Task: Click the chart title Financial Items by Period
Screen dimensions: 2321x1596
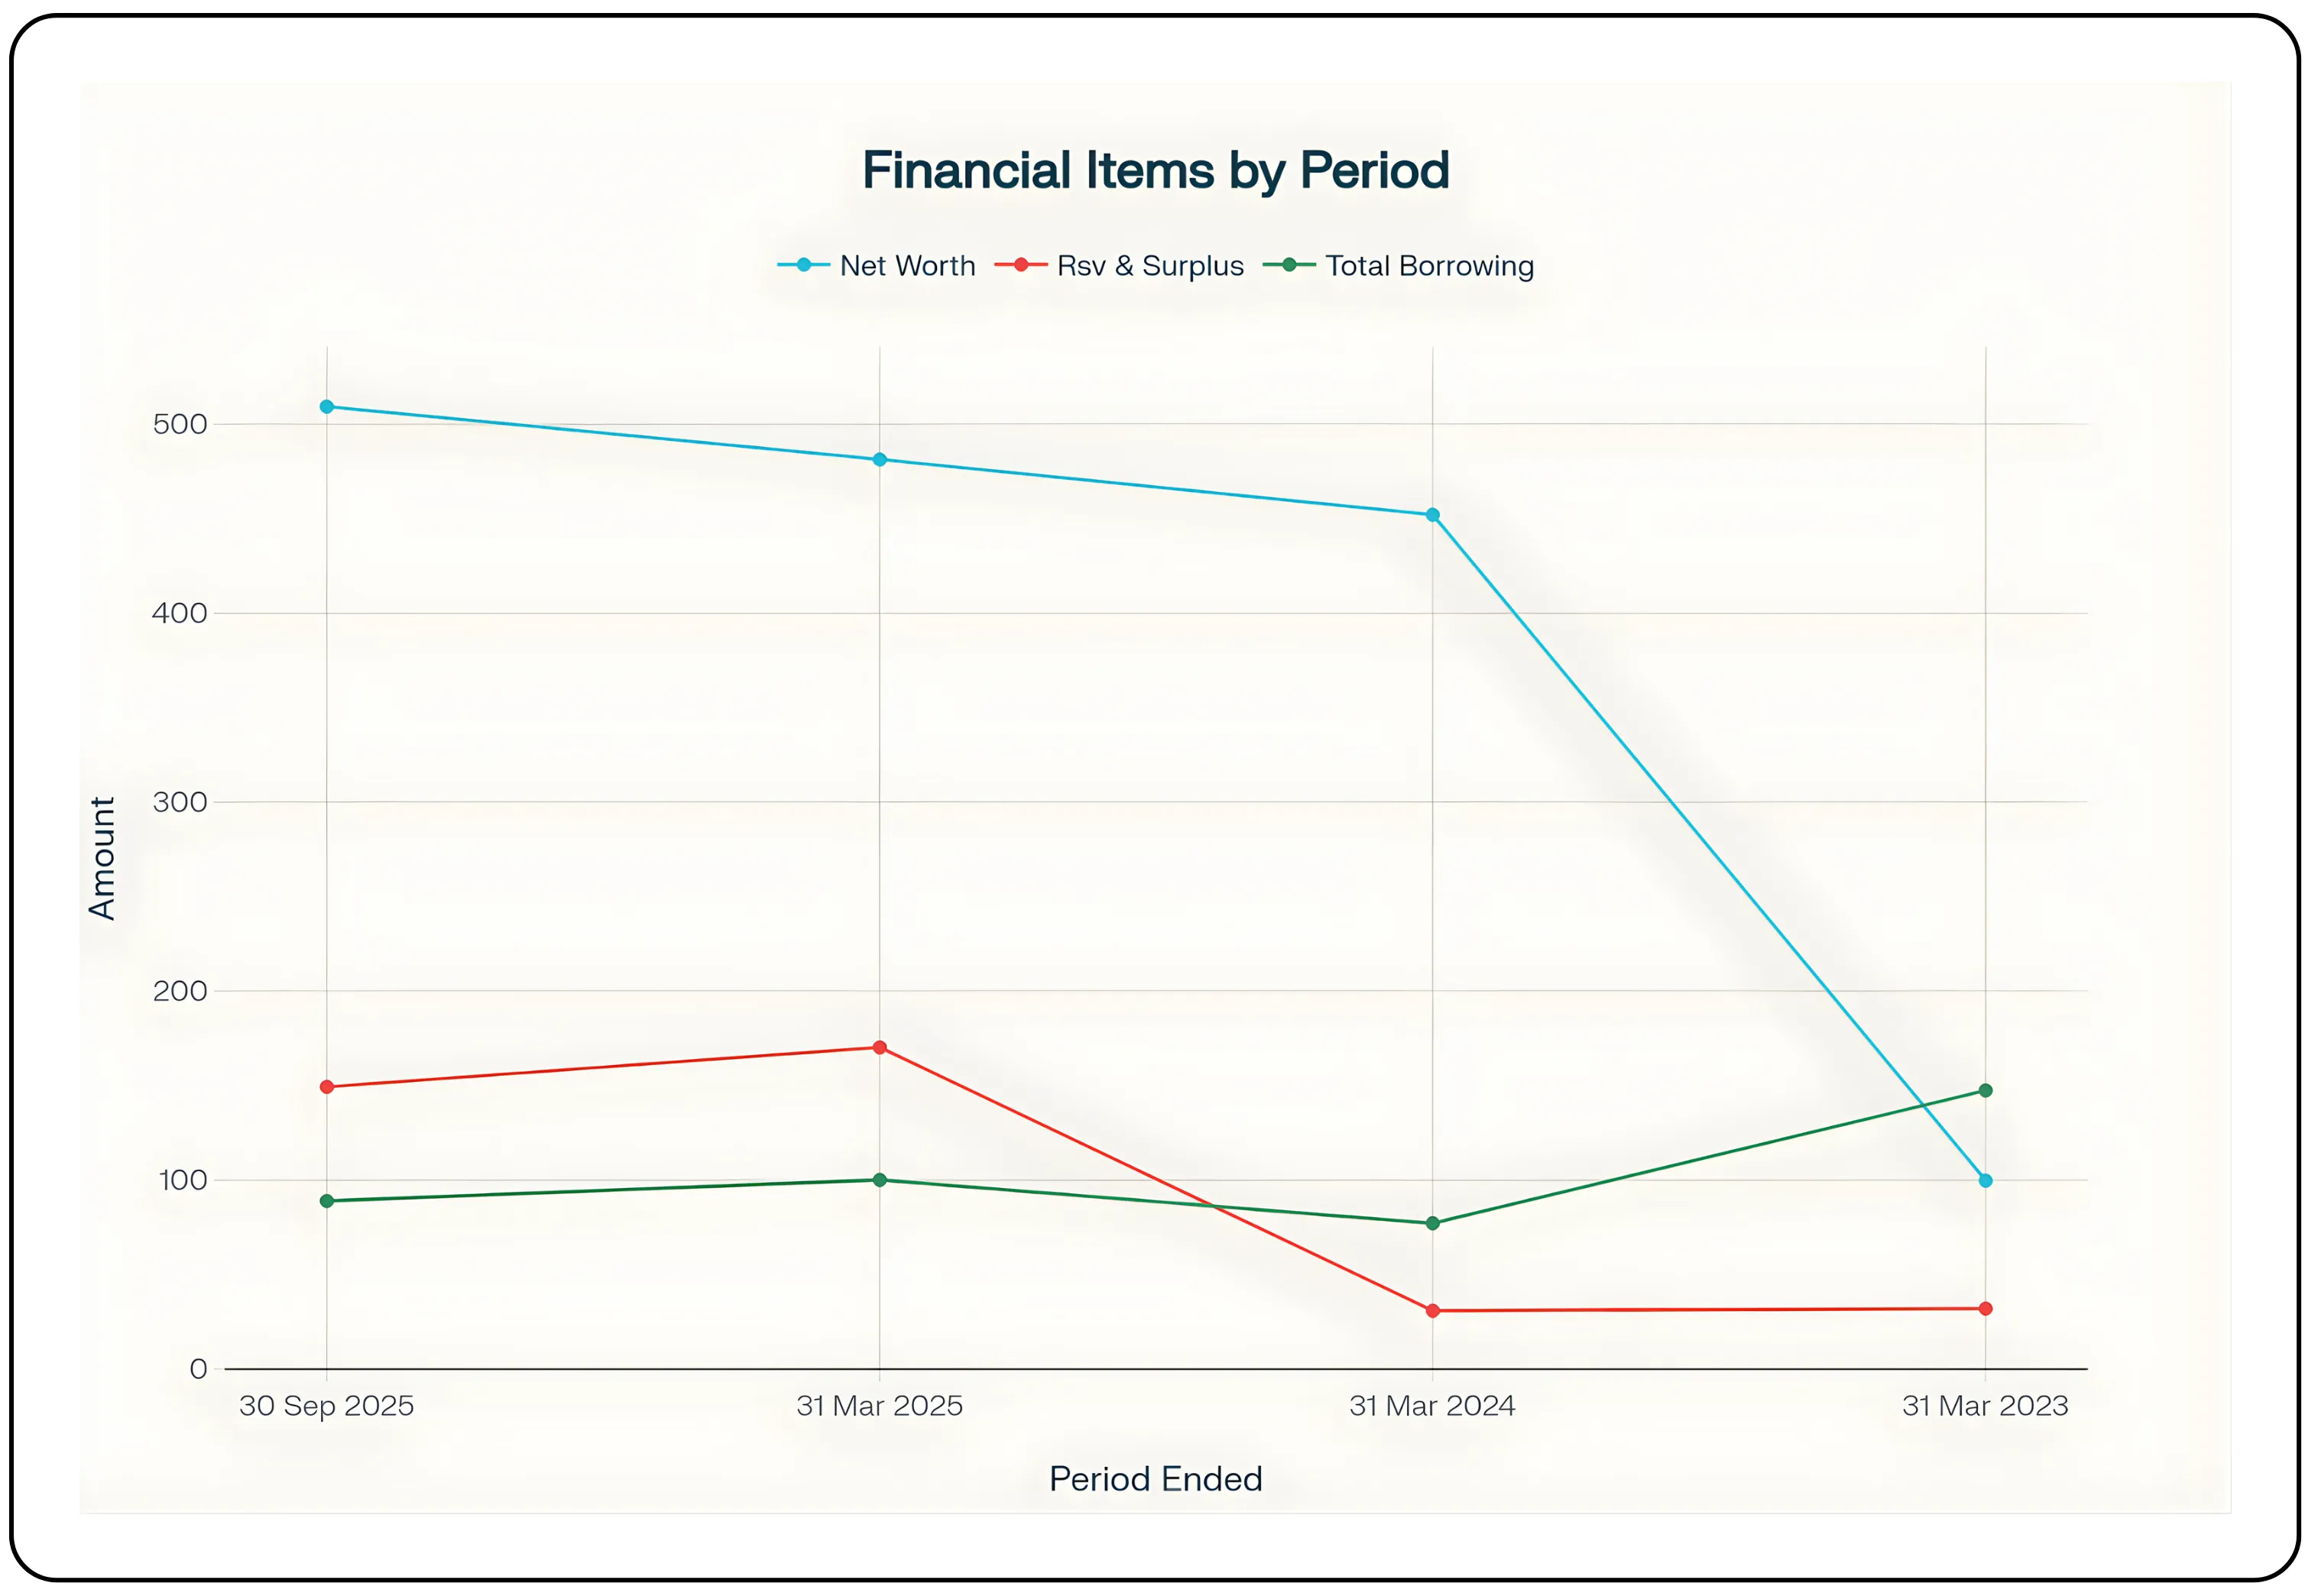Action: click(x=1155, y=170)
